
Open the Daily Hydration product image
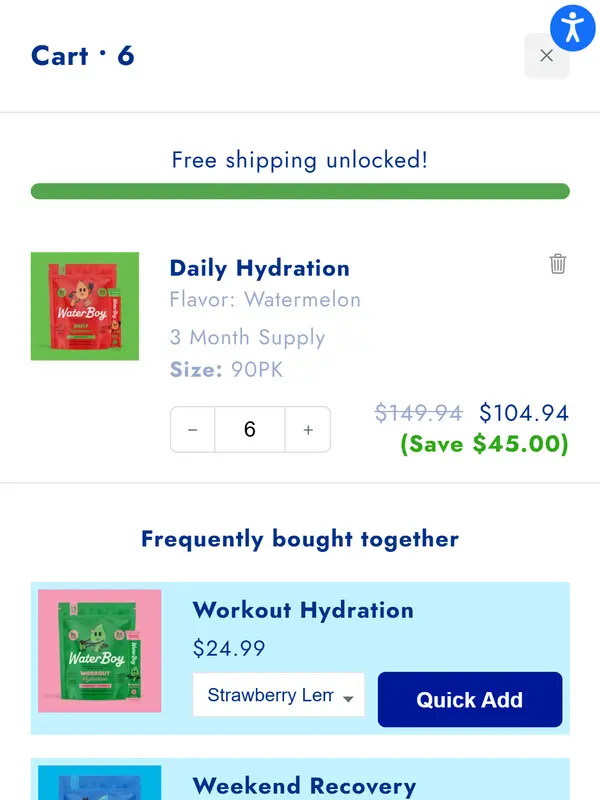click(85, 306)
